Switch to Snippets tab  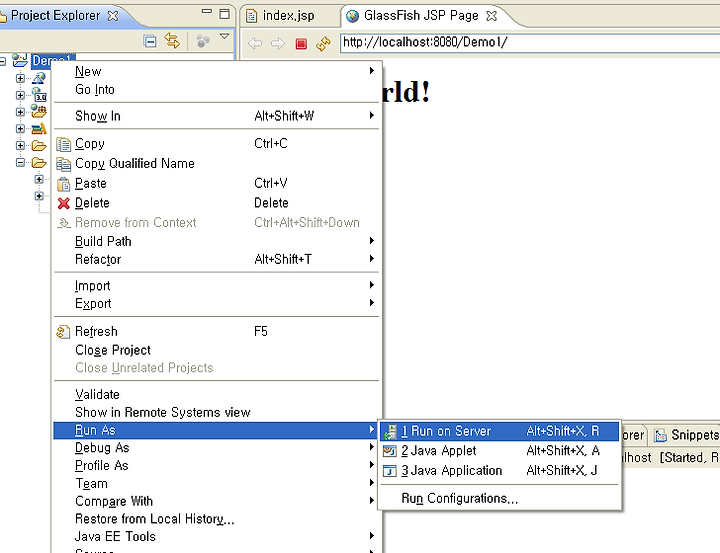click(686, 435)
